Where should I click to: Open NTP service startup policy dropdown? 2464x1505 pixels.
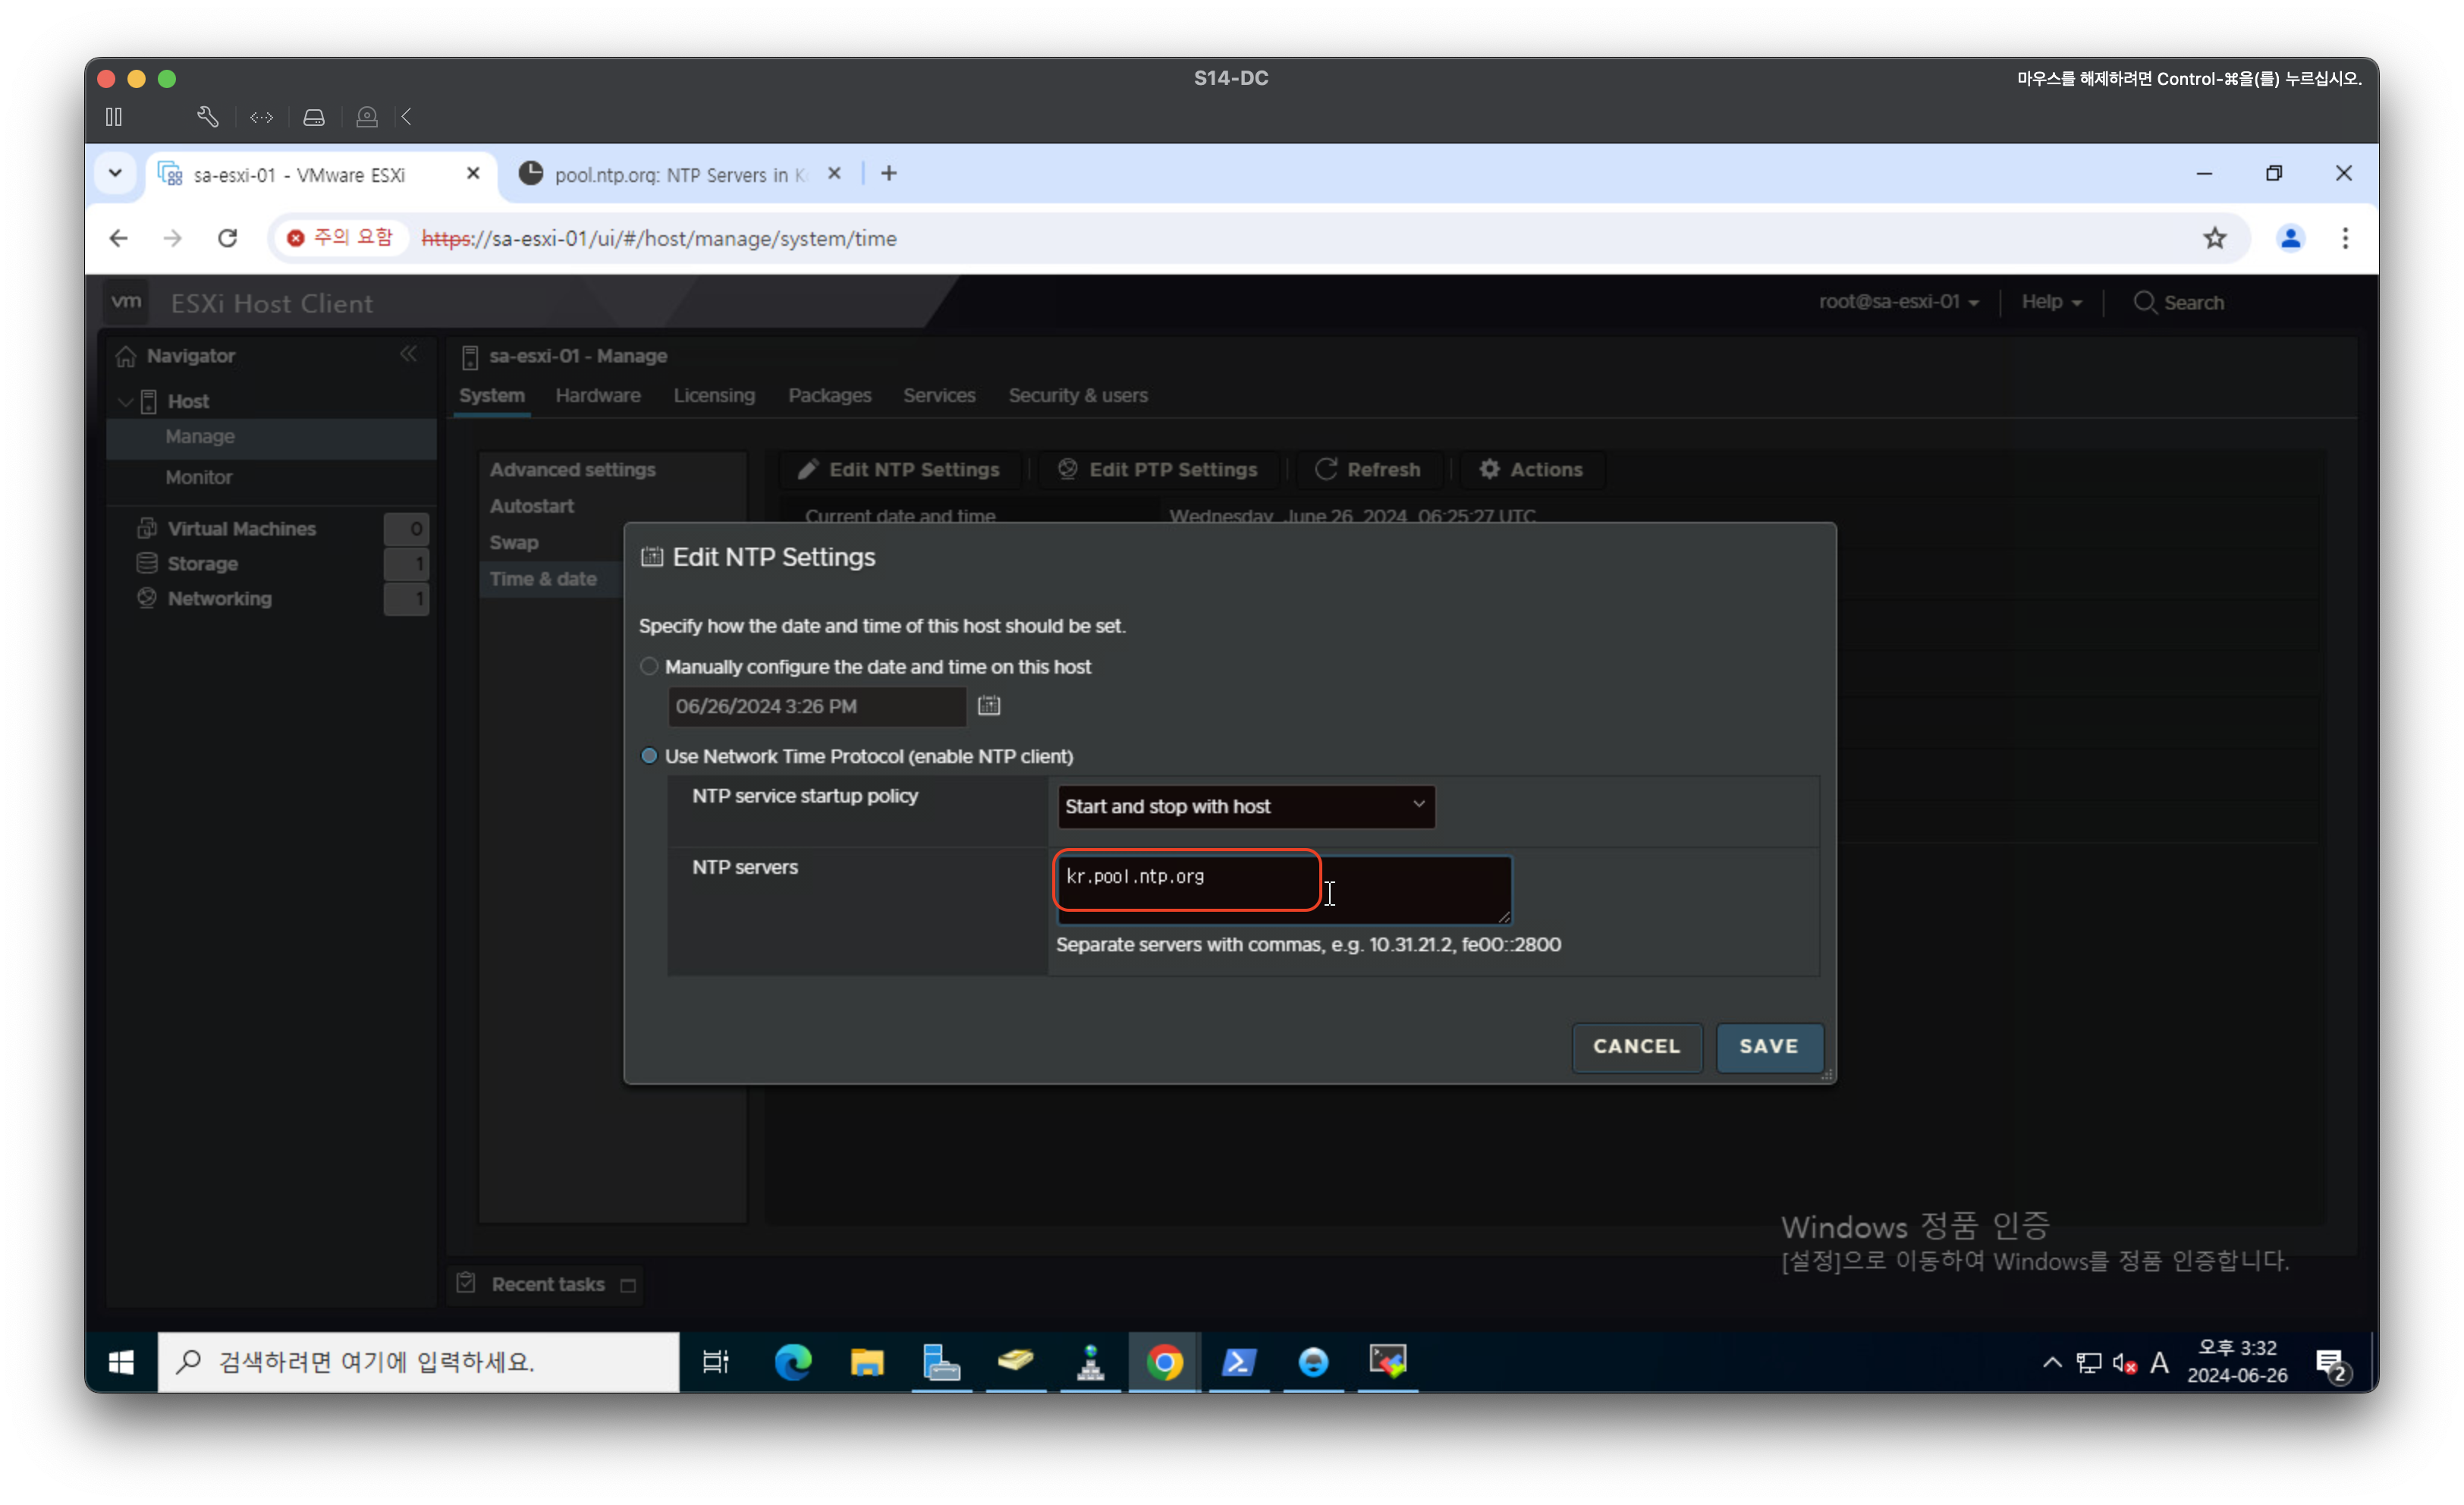pyautogui.click(x=1245, y=806)
